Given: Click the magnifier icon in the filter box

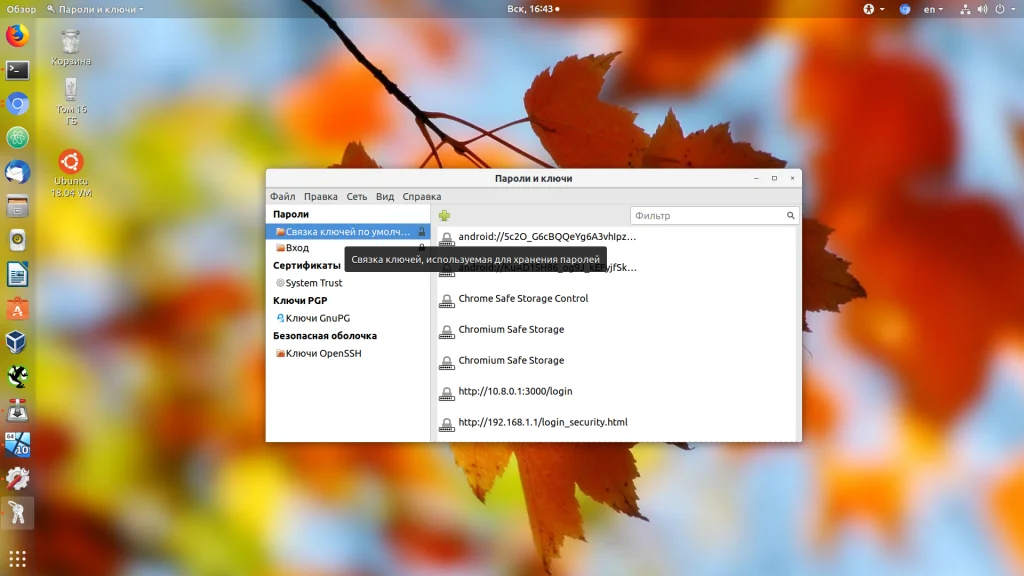Looking at the screenshot, I should [x=790, y=216].
